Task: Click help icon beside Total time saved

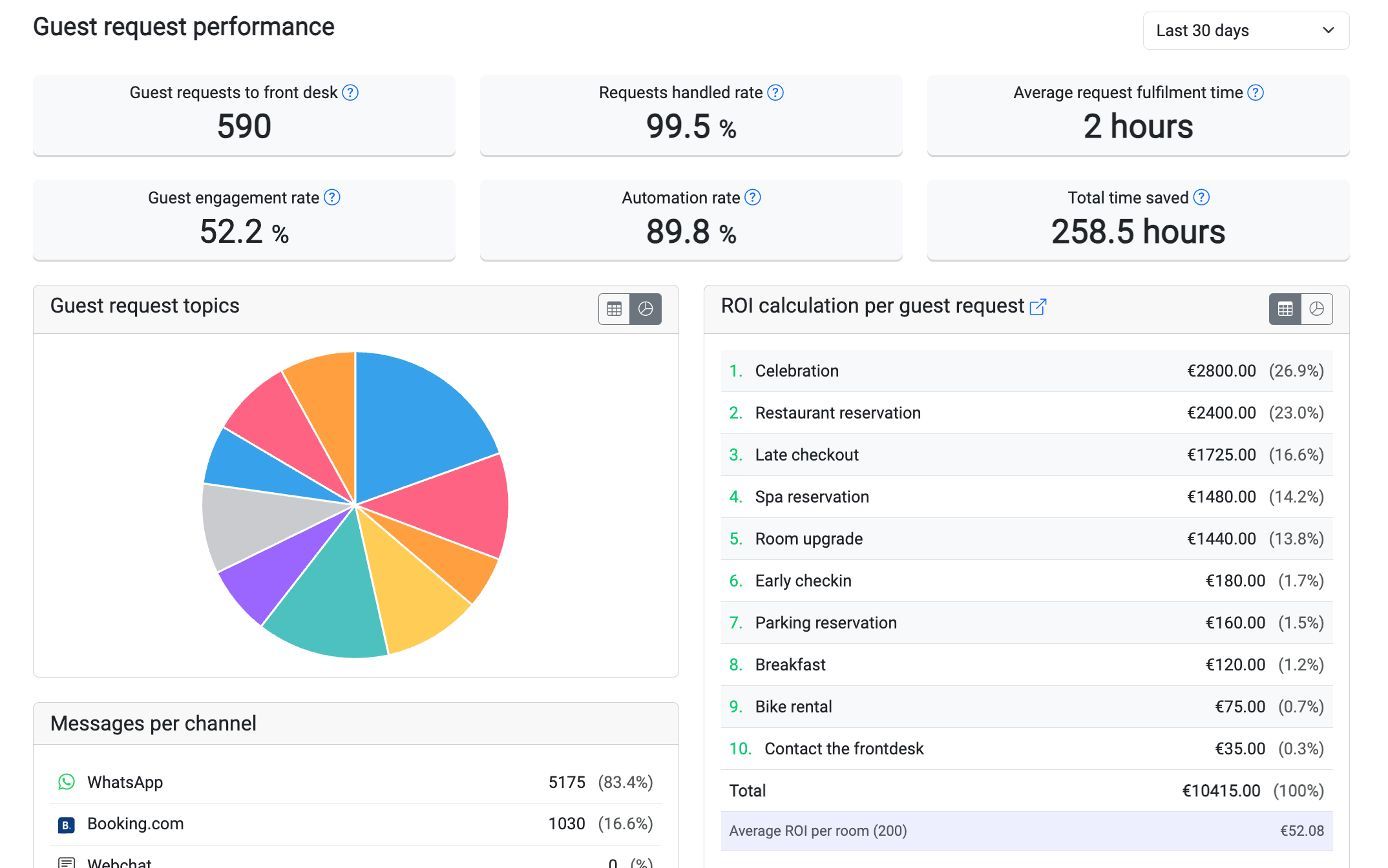Action: [x=1202, y=198]
